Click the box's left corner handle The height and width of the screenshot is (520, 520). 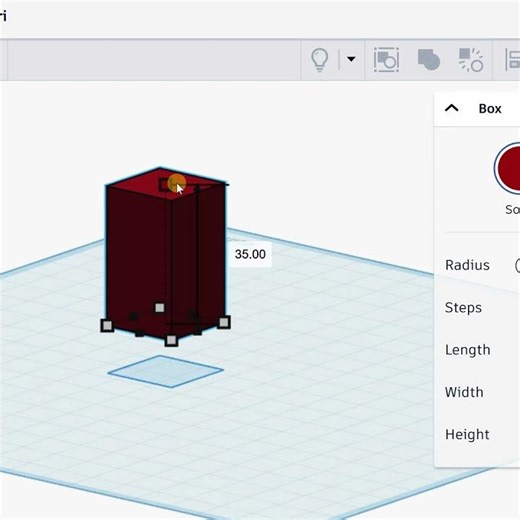click(x=107, y=325)
